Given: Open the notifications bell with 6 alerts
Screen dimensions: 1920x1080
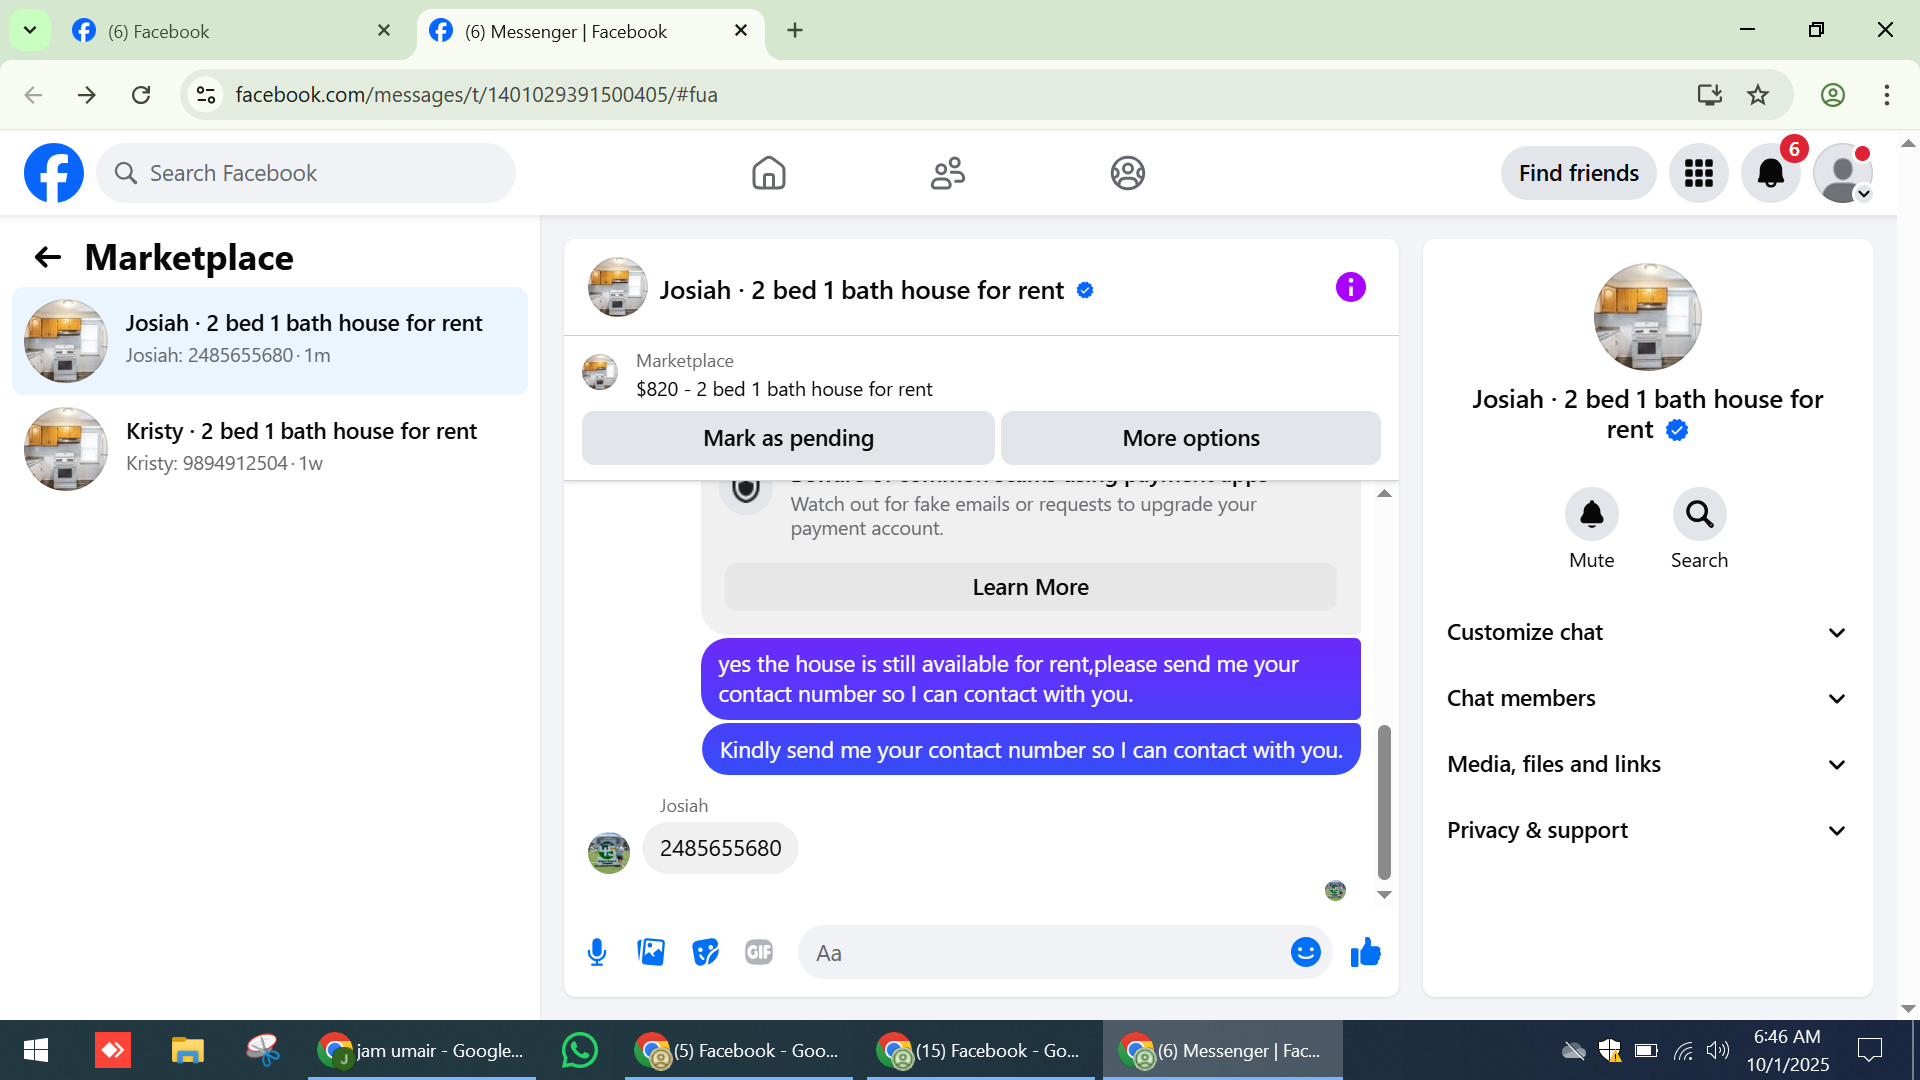Looking at the screenshot, I should pos(1771,173).
